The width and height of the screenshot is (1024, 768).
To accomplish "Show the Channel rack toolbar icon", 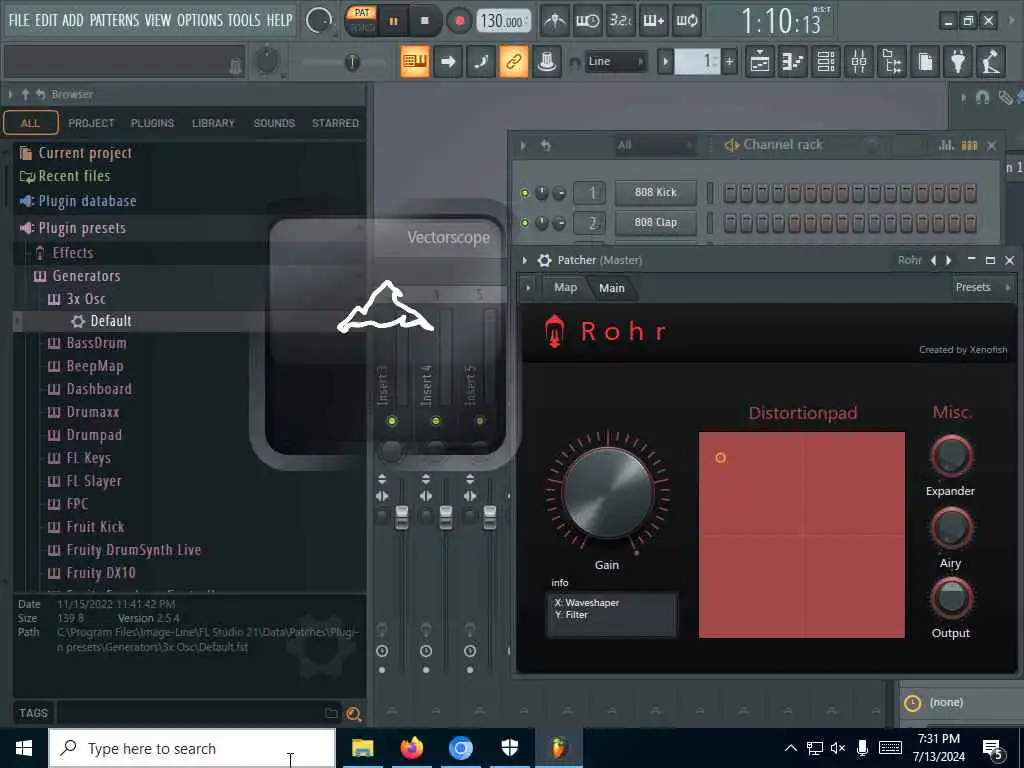I will (x=826, y=62).
